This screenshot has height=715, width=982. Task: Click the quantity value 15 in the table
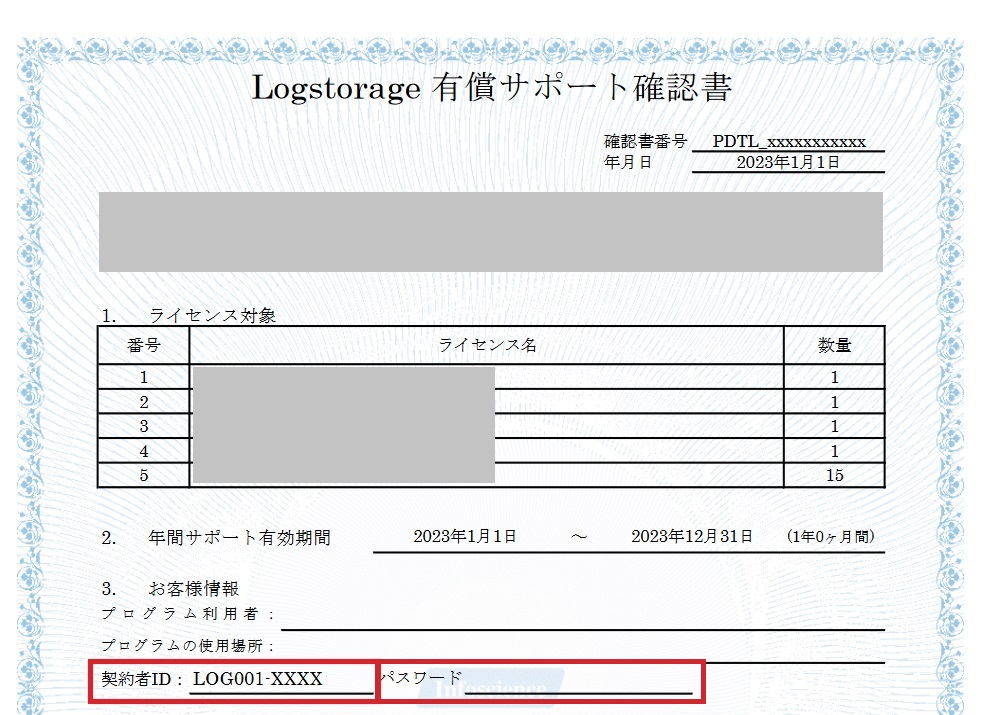point(834,475)
